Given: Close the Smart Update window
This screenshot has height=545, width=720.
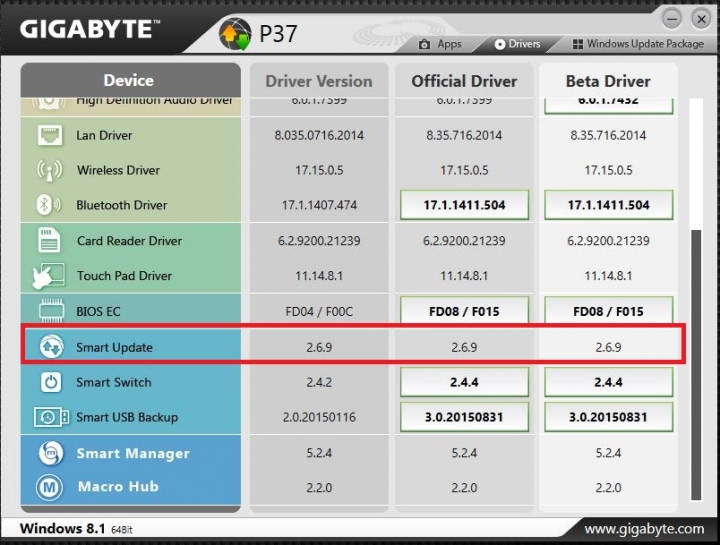Looking at the screenshot, I should (701, 19).
